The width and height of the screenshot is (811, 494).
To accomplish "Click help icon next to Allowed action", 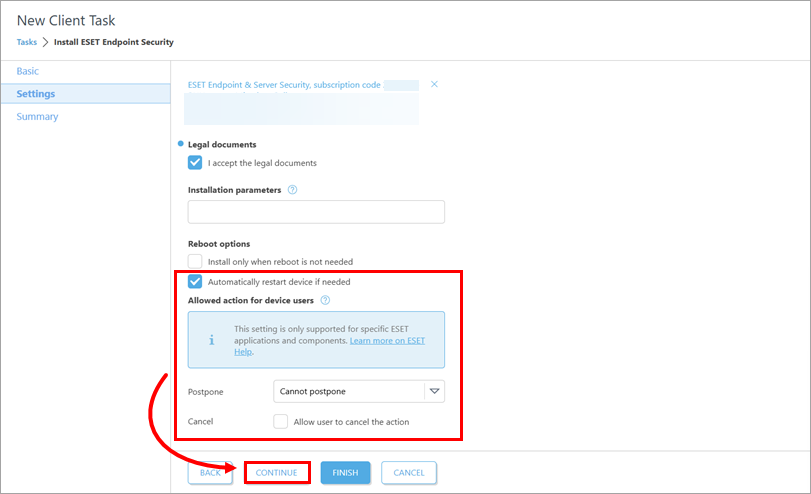I will 325,300.
